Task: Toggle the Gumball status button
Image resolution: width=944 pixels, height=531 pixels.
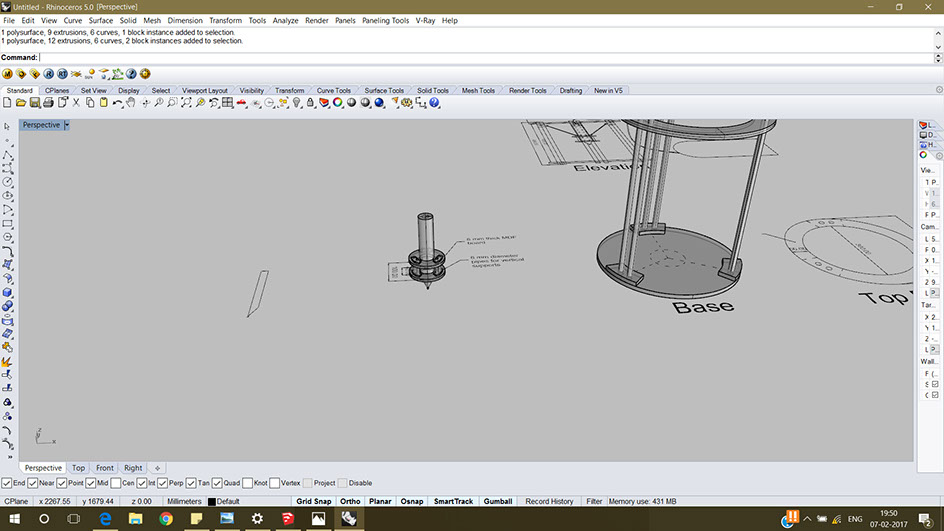Action: [x=498, y=501]
